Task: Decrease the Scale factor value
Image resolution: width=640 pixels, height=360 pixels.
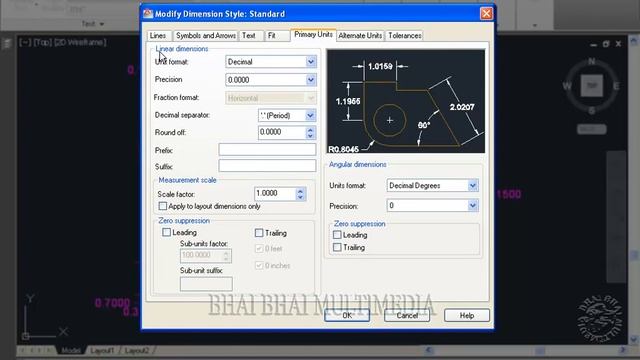Action: point(300,197)
